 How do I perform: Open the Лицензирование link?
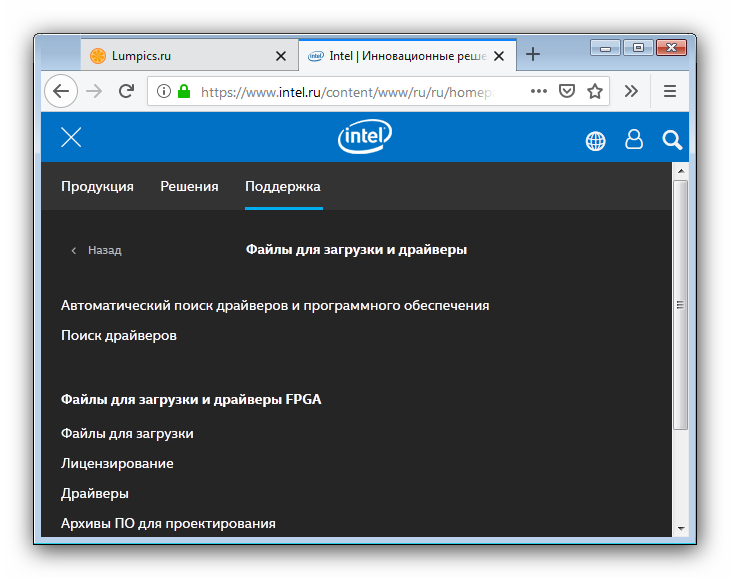coord(117,464)
